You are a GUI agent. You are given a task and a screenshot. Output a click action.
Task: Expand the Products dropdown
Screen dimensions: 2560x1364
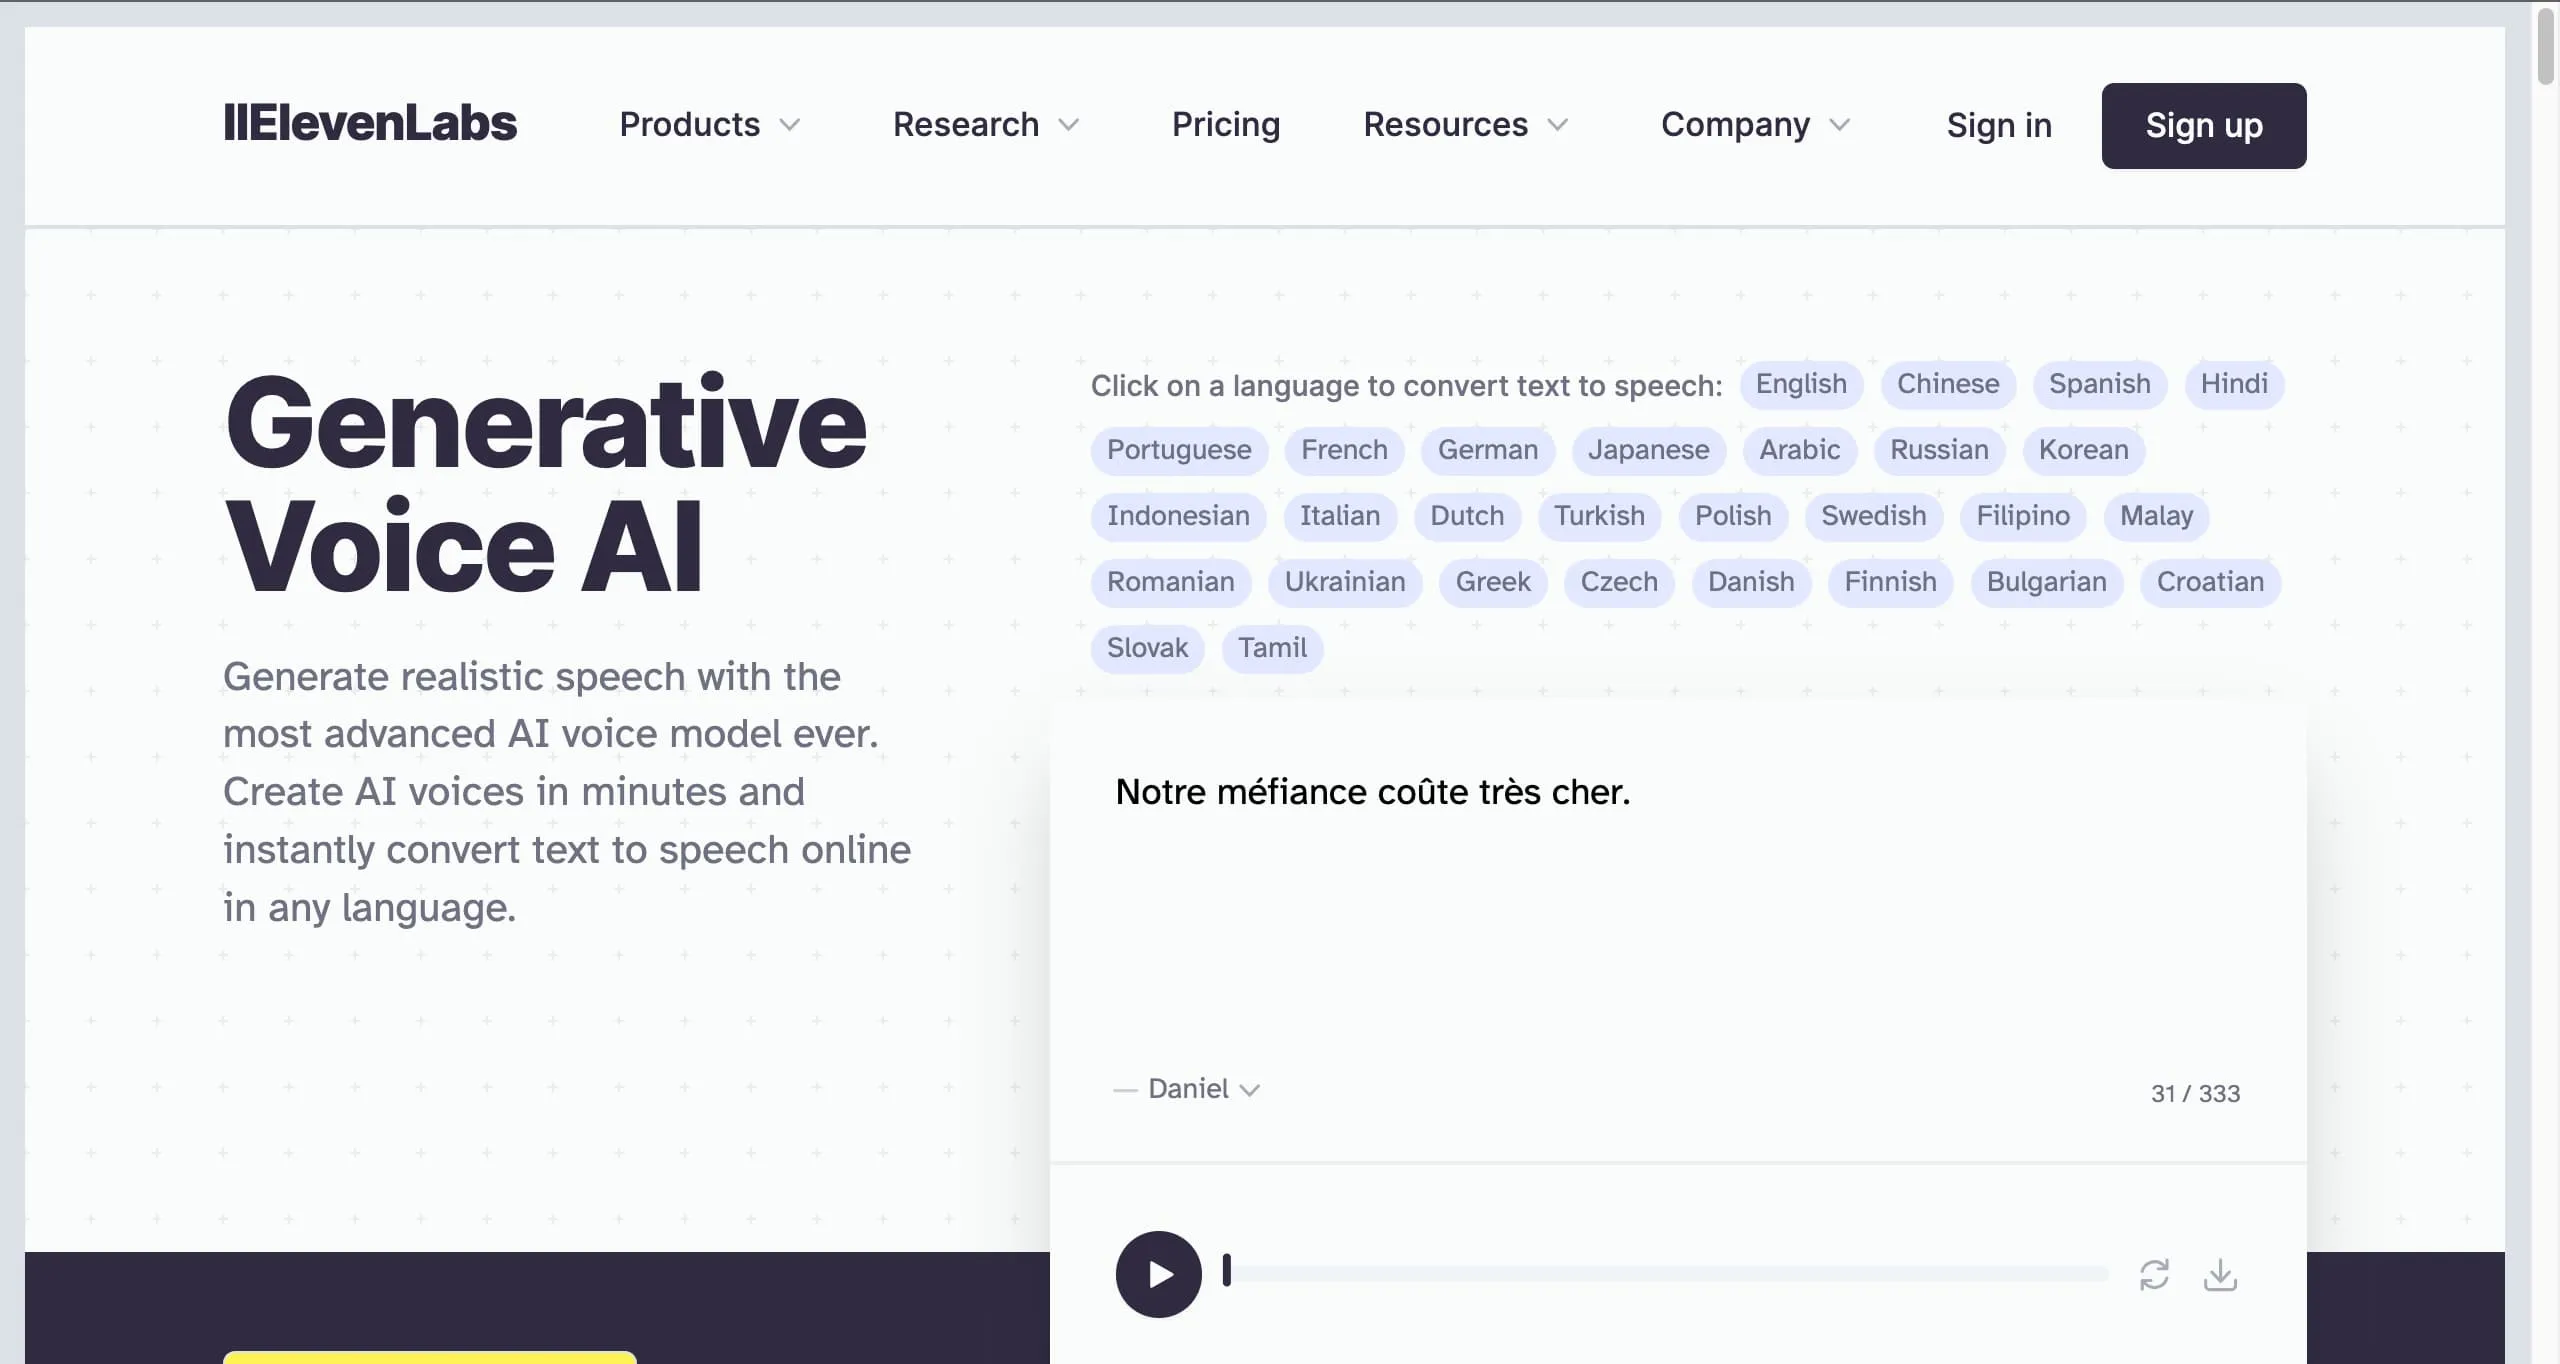pos(709,125)
